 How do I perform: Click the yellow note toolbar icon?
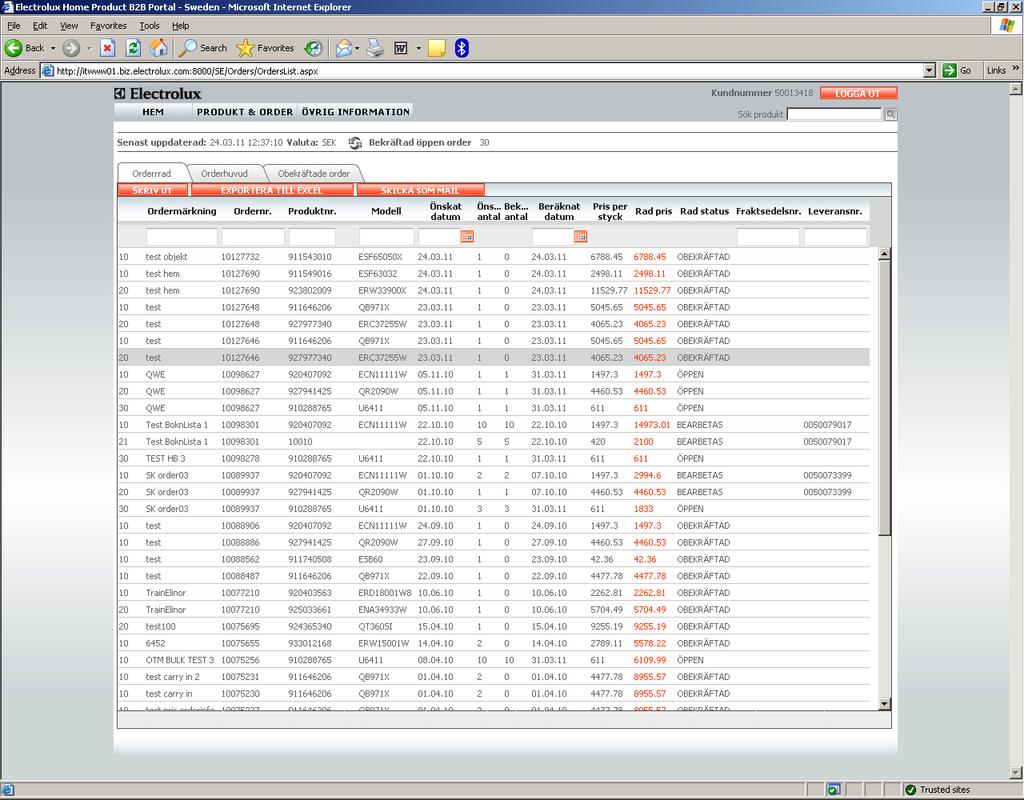point(437,48)
